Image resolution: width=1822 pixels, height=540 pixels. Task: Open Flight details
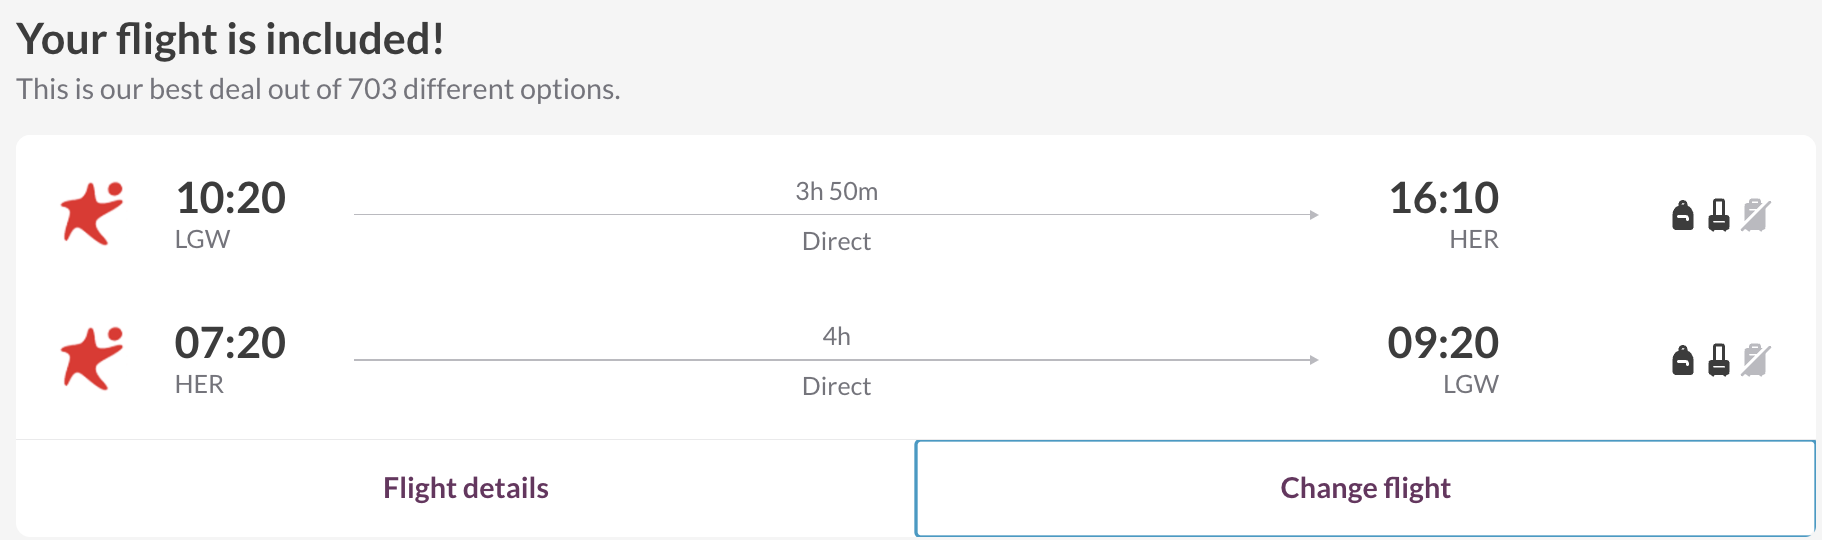(x=466, y=488)
